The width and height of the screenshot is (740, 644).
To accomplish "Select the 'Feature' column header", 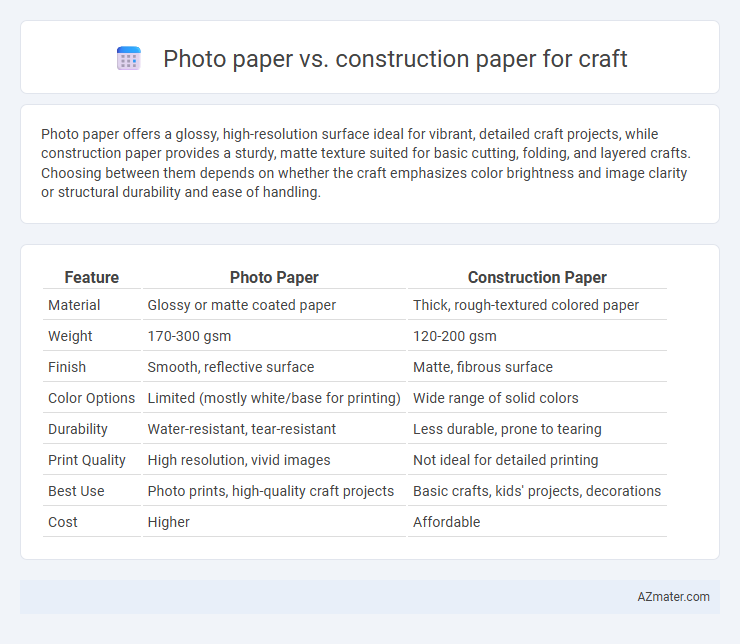I will (92, 277).
